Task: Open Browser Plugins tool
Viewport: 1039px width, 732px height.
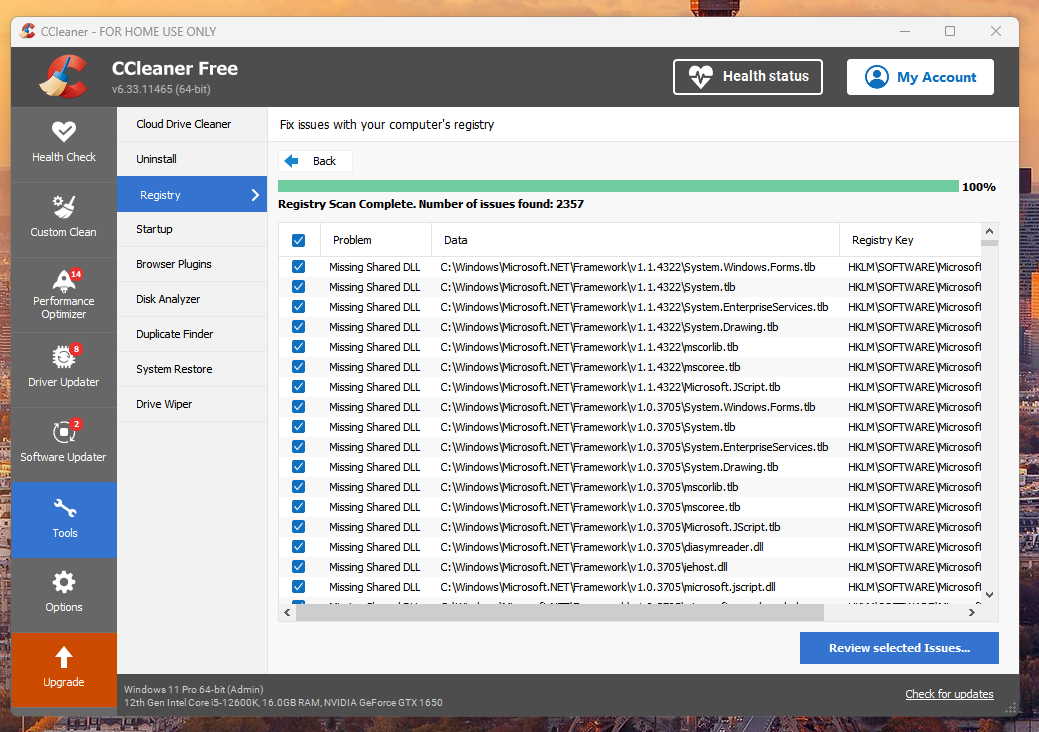Action: (x=192, y=264)
